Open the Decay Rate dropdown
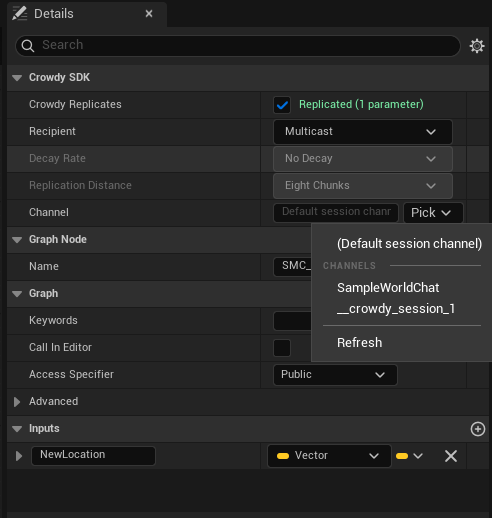 (363, 159)
